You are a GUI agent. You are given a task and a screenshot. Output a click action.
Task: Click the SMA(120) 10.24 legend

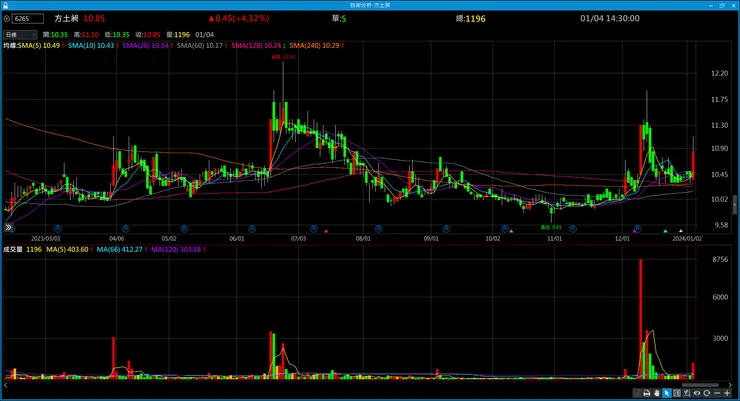(x=258, y=46)
